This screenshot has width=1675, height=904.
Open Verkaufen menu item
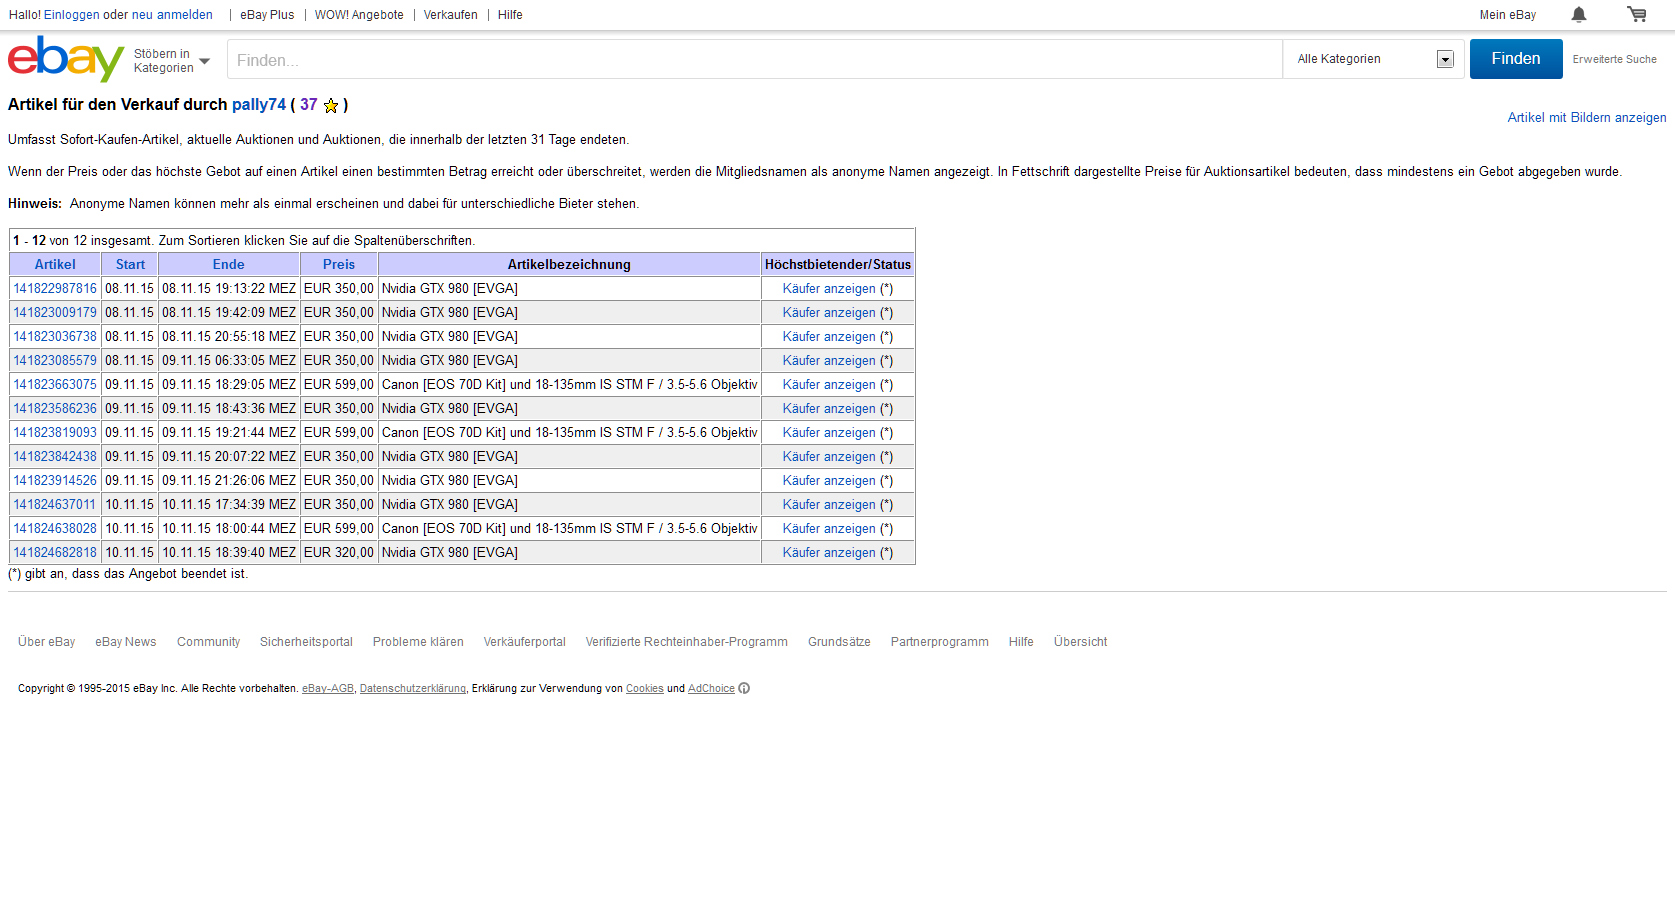point(450,15)
